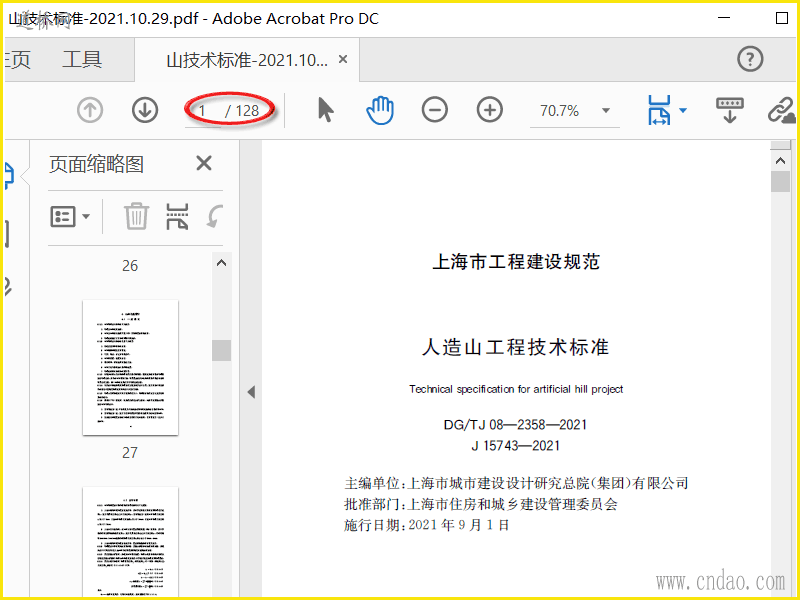800x600 pixels.
Task: Click the title 人造山工程技术标准
Action: pos(515,347)
